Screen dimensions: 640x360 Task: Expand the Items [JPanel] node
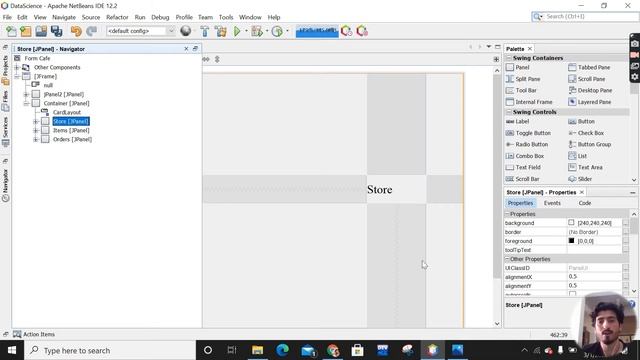click(x=36, y=130)
